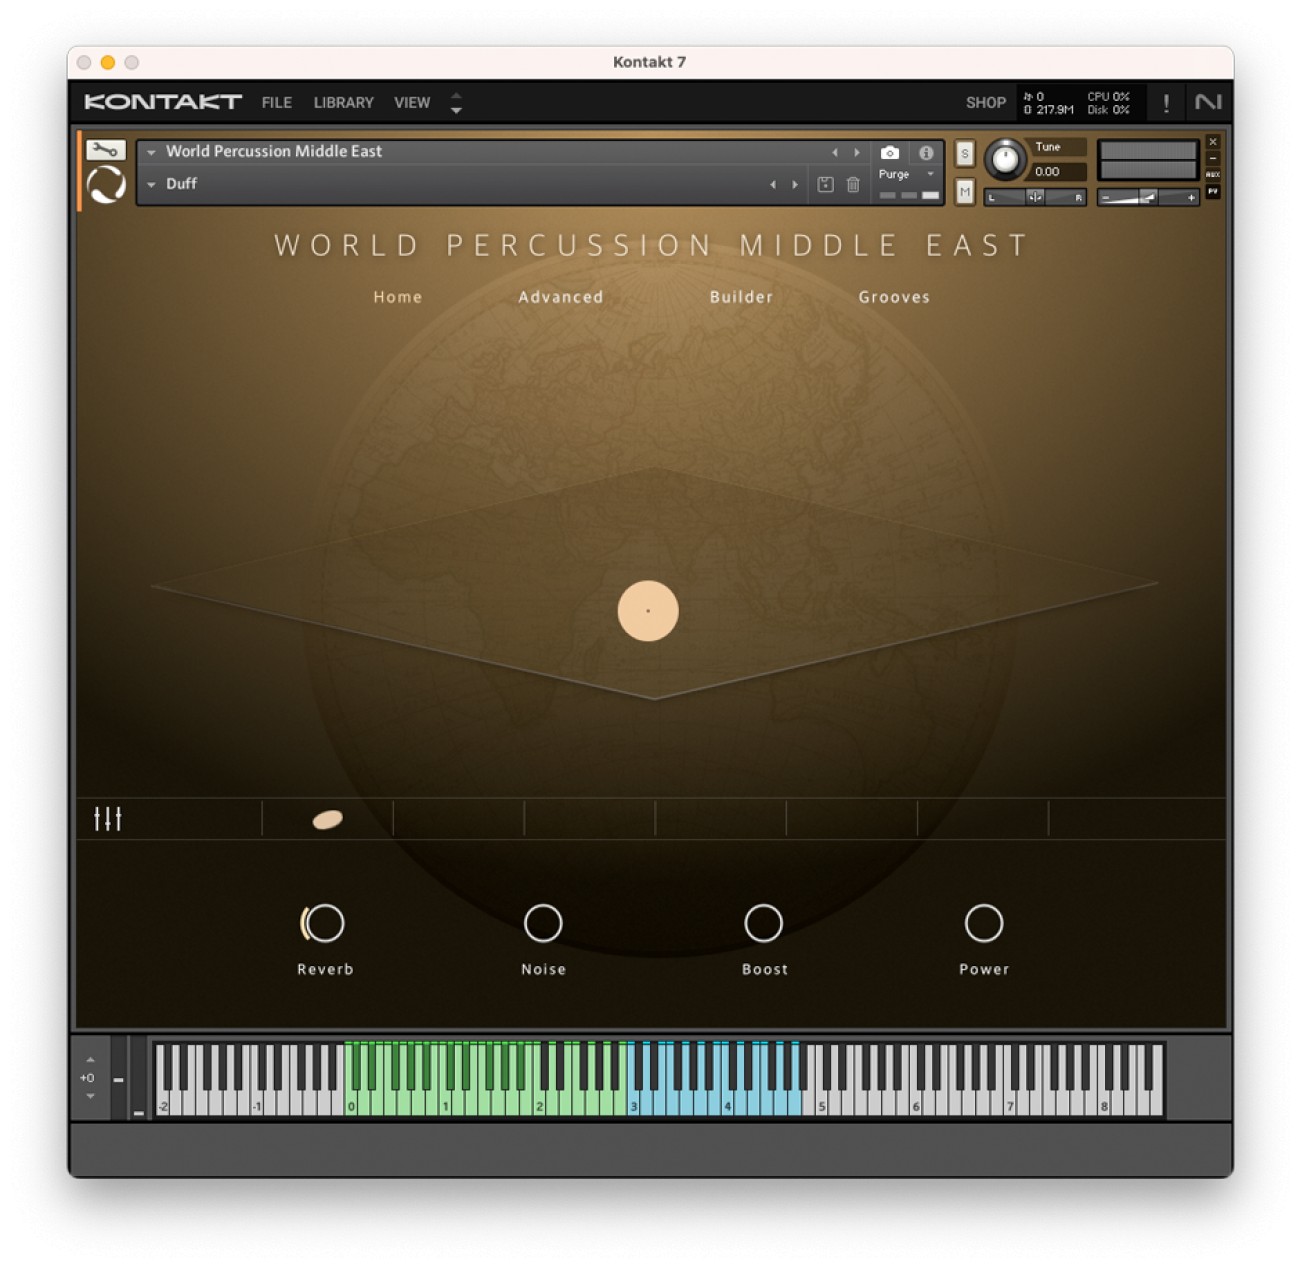Viewport: 1300px width, 1266px height.
Task: Click the SHOP button
Action: 986,102
